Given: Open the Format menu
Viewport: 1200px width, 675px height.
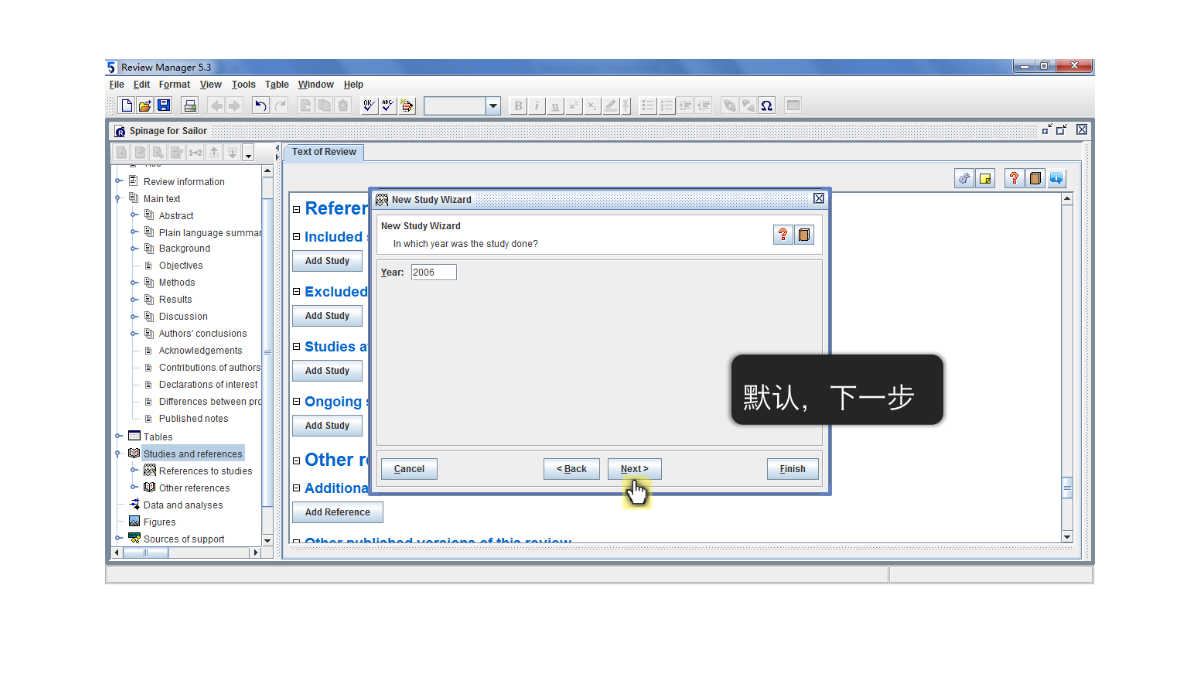Looking at the screenshot, I should [x=174, y=85].
